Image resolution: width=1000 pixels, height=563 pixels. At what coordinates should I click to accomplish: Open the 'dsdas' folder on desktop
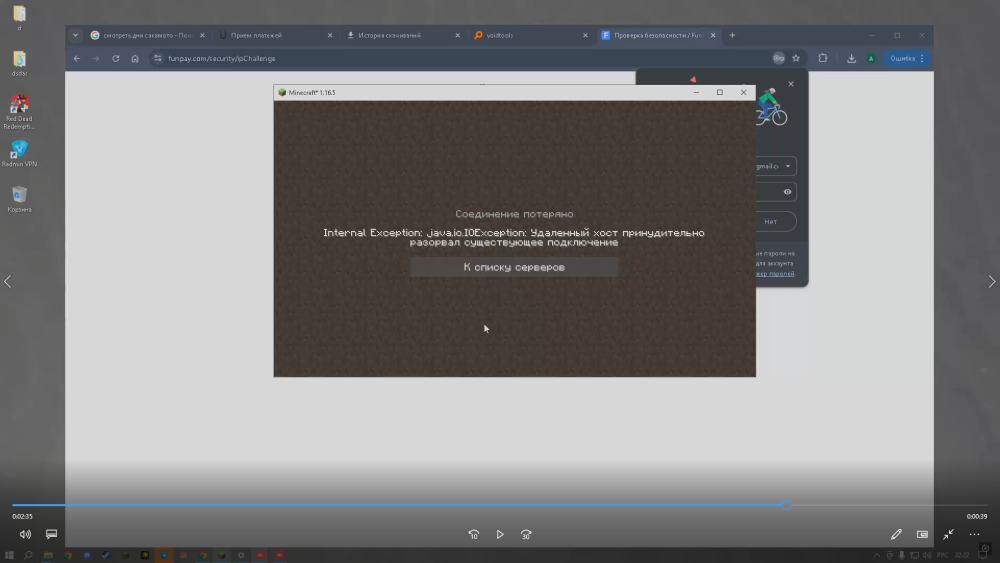(x=19, y=63)
